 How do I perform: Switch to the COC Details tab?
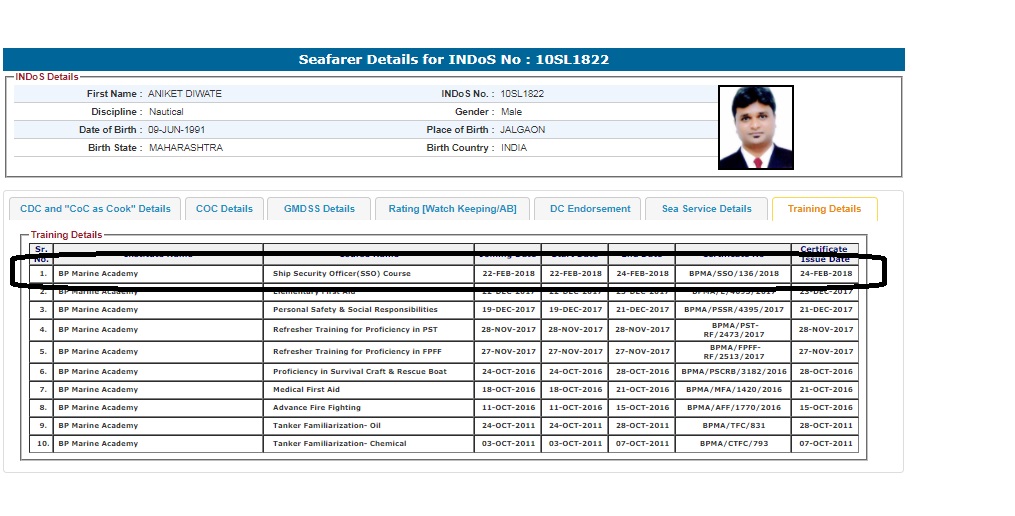click(224, 209)
